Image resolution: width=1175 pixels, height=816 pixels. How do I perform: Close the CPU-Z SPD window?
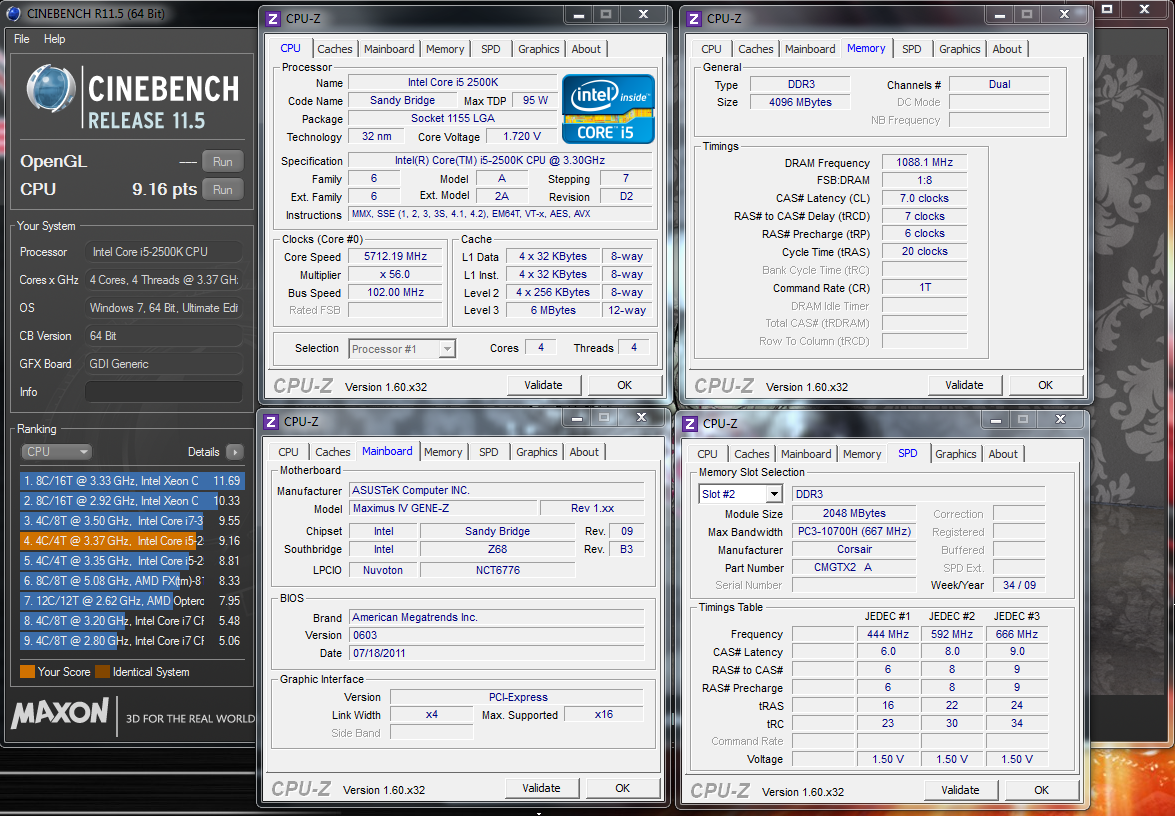coord(1060,420)
